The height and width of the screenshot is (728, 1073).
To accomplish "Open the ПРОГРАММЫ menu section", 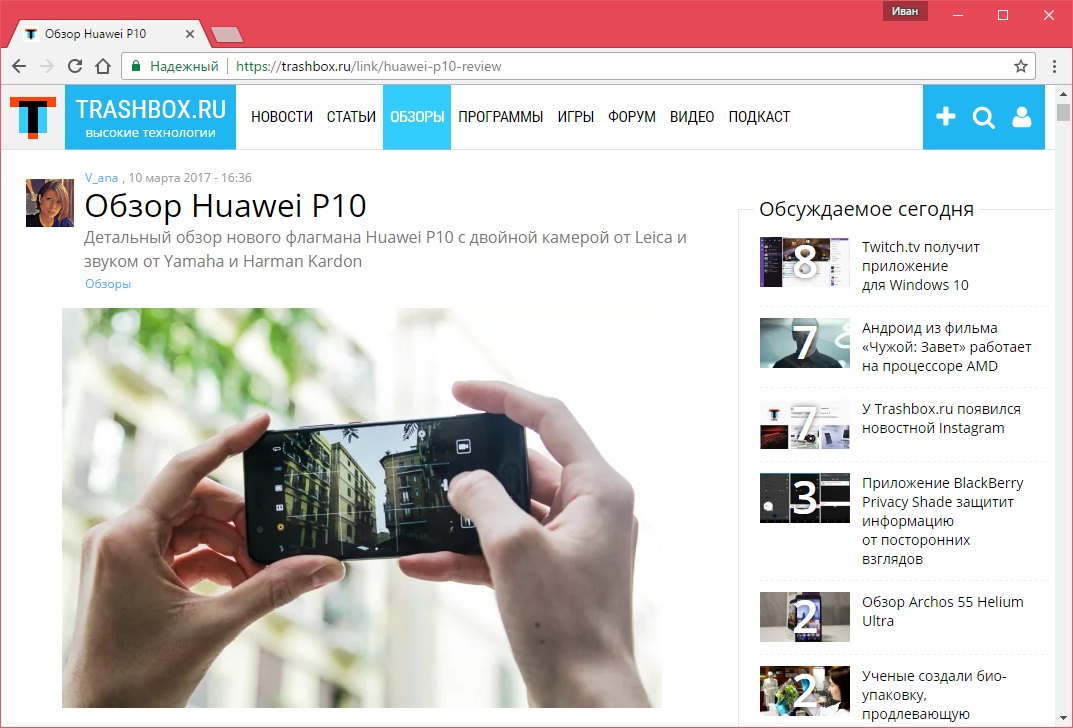I will pos(500,117).
